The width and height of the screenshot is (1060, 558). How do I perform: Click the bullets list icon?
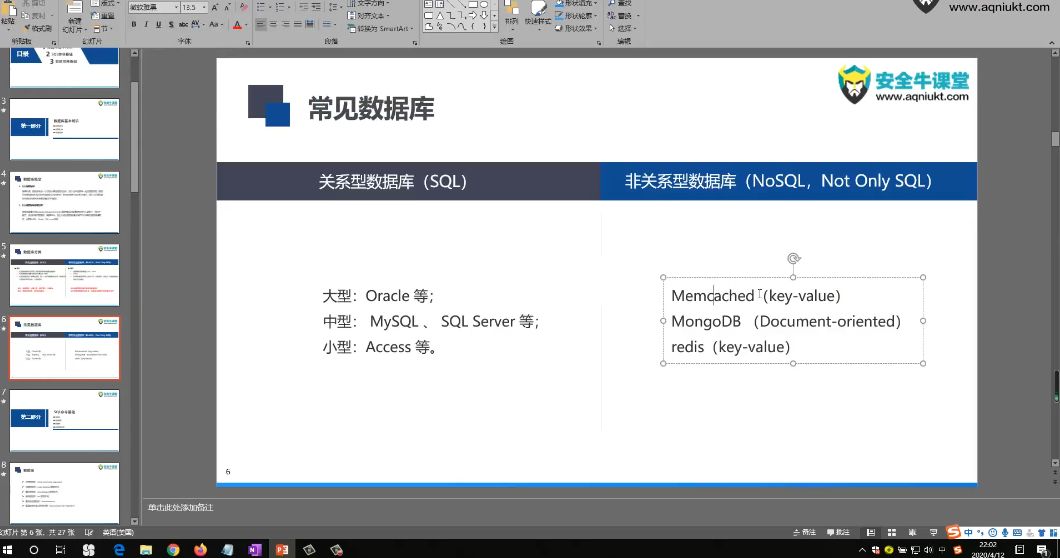[x=262, y=7]
